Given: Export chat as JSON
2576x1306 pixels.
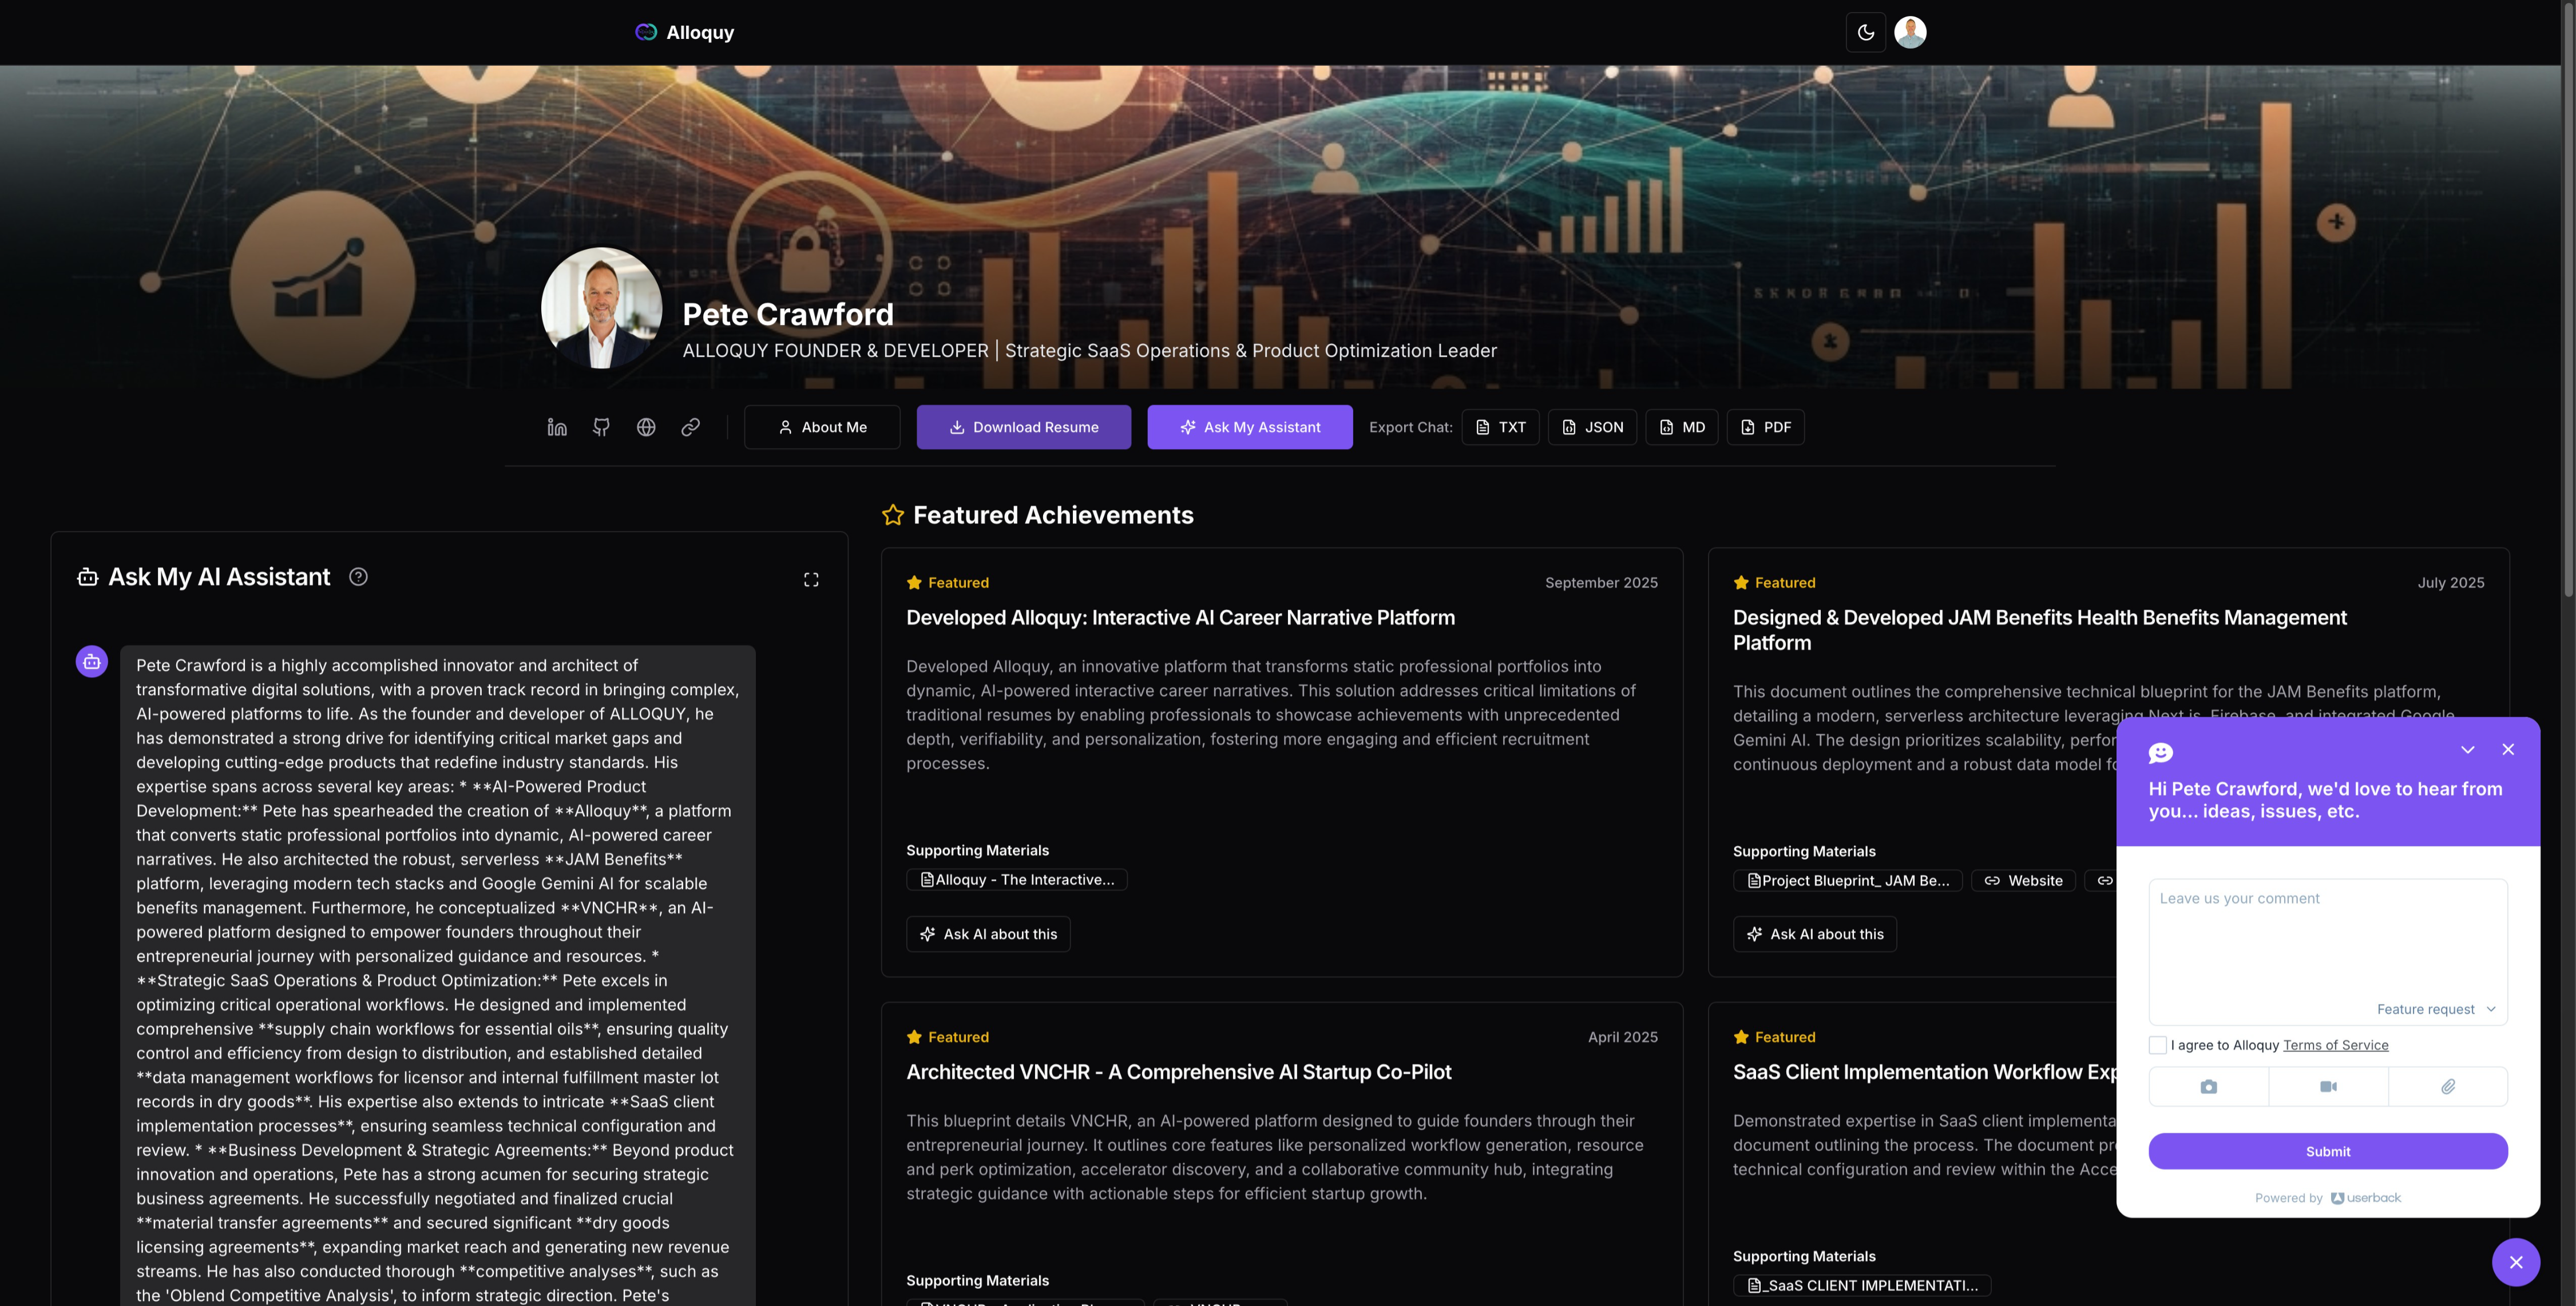Looking at the screenshot, I should click(1592, 427).
